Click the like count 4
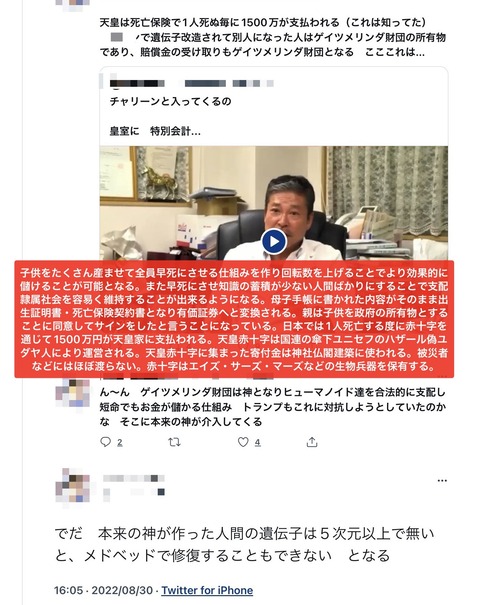 coord(257,443)
